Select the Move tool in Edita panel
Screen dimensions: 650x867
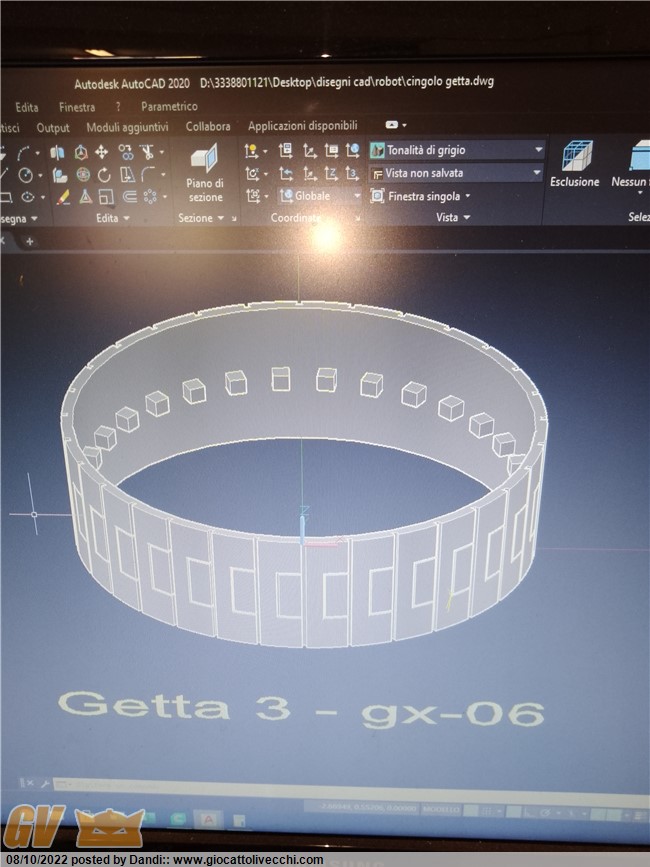[x=101, y=153]
